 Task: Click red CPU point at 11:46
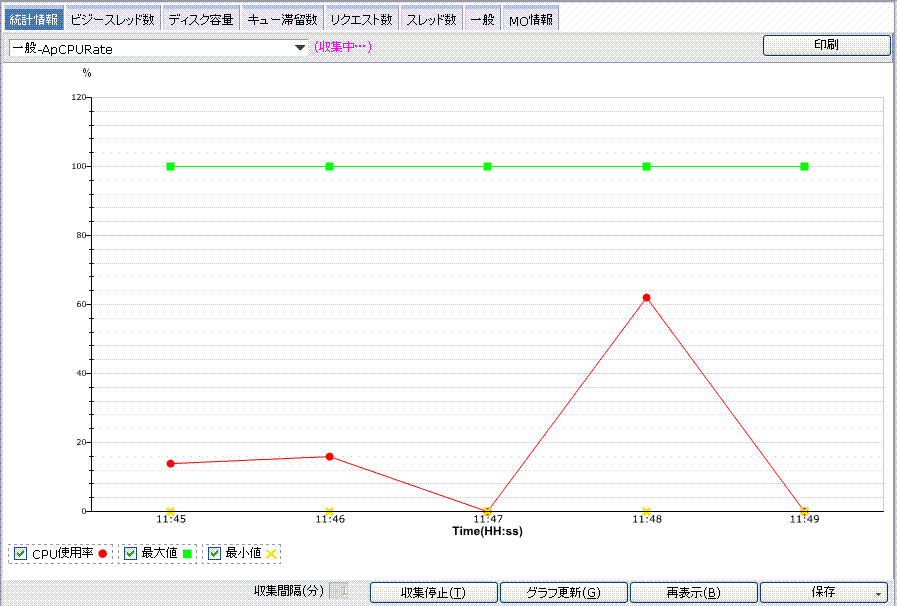(x=329, y=457)
